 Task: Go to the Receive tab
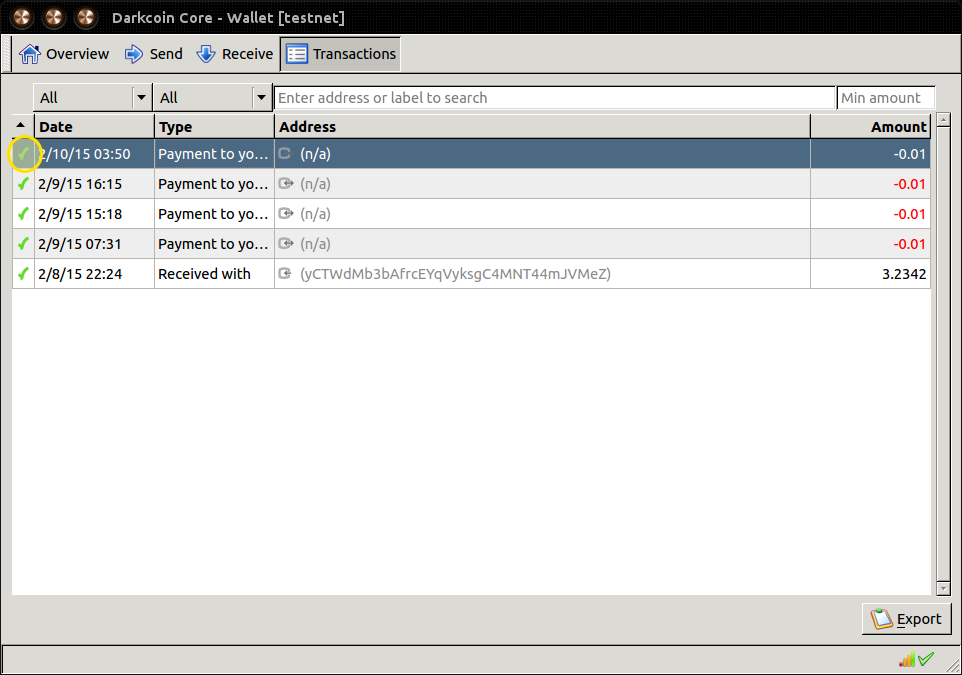click(235, 54)
